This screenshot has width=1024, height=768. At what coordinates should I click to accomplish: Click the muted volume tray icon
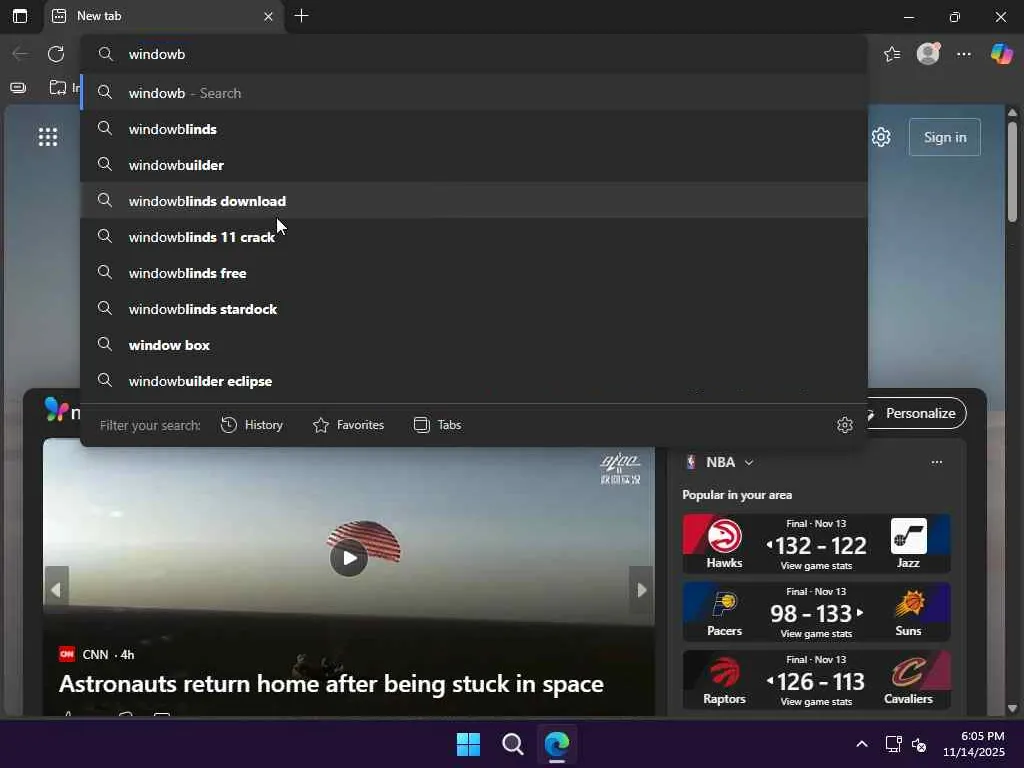tap(919, 744)
